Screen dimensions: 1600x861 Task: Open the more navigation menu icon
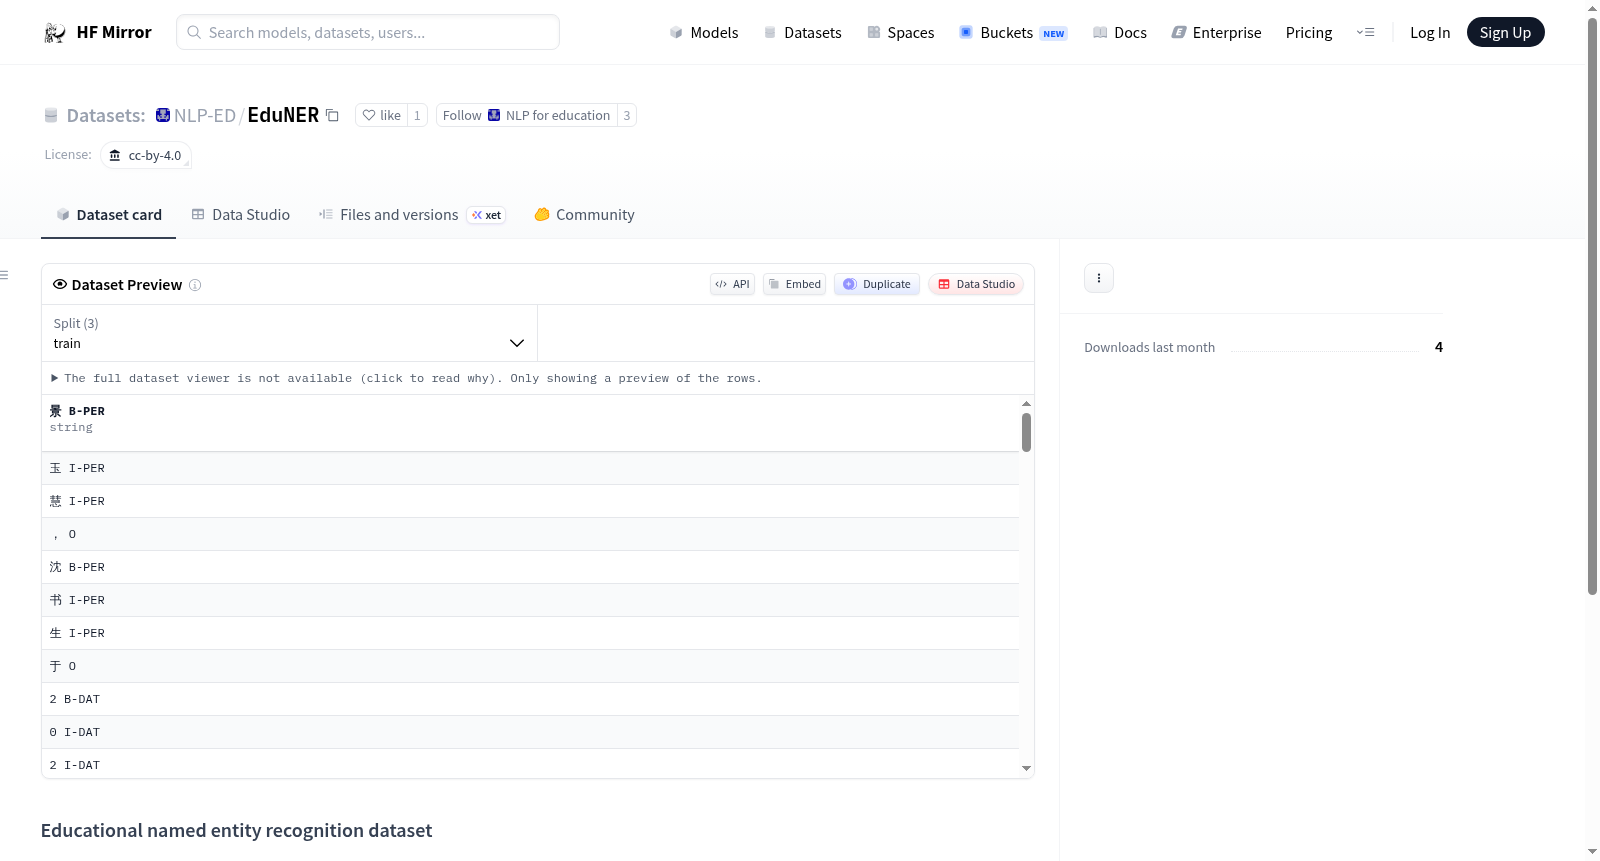pyautogui.click(x=1365, y=33)
